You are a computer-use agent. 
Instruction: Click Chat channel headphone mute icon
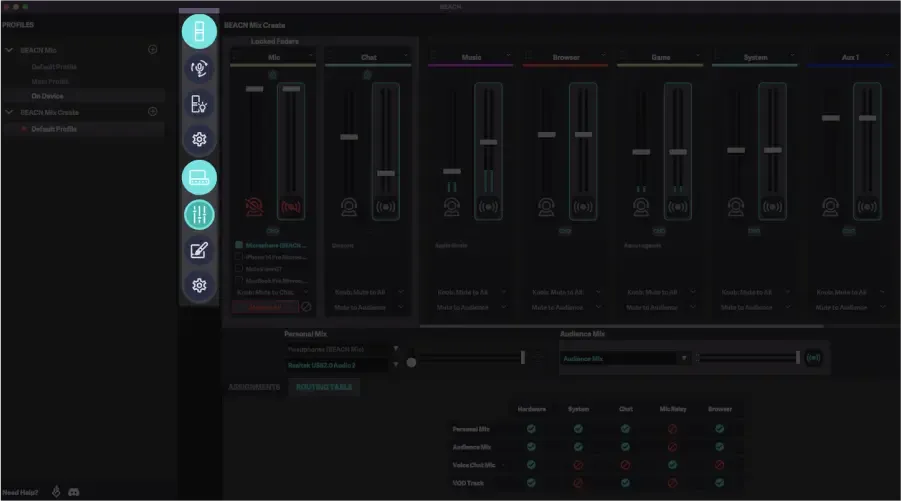pos(349,207)
